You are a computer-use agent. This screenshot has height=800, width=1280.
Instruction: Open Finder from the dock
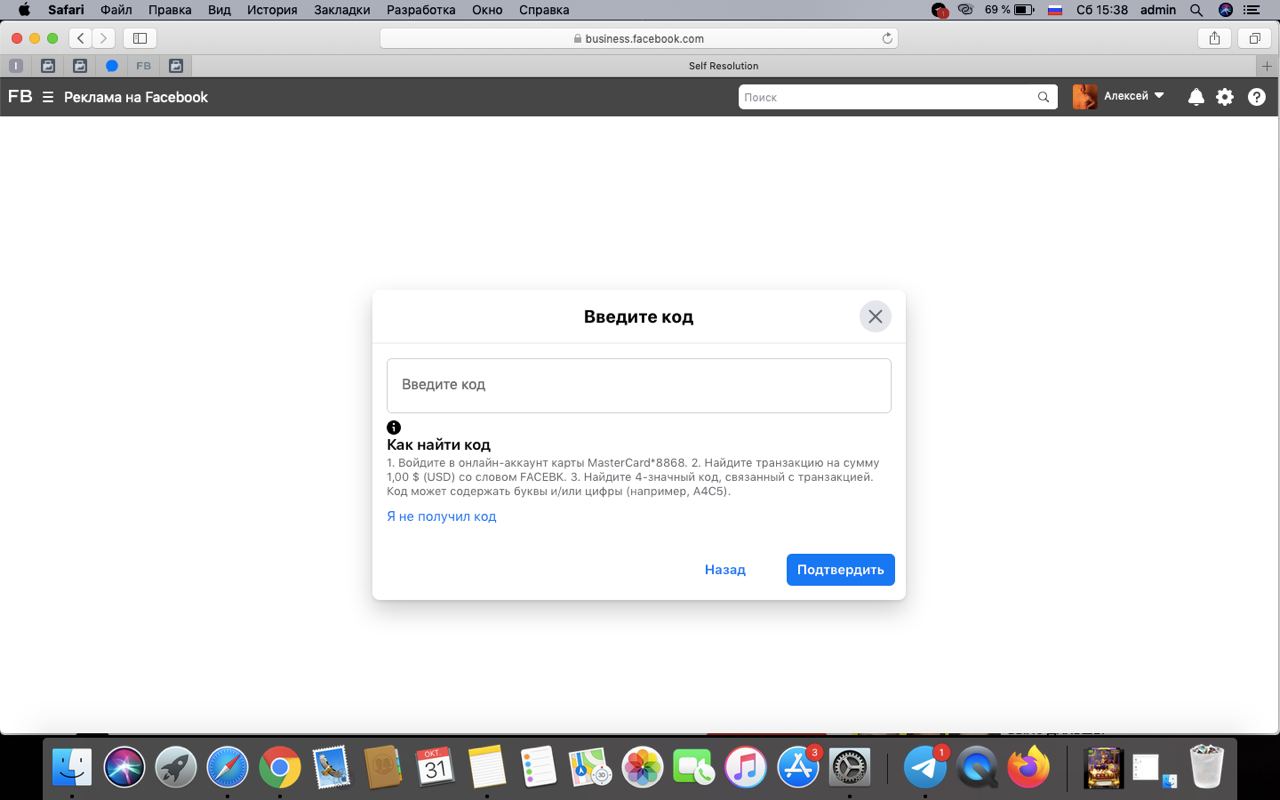(x=72, y=768)
